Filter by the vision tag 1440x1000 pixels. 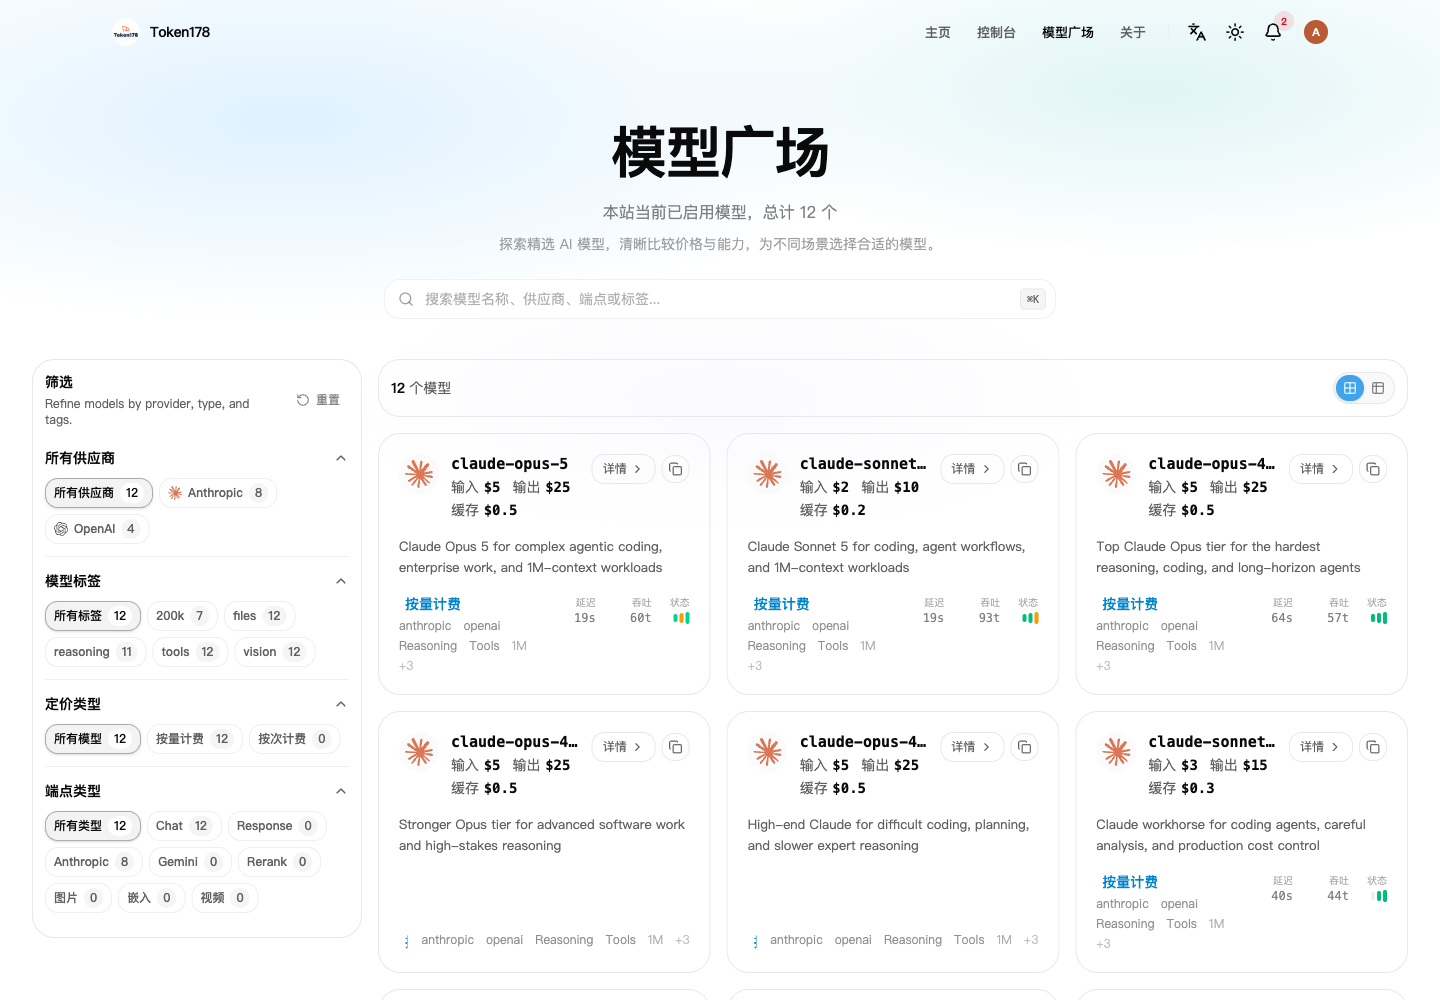[275, 652]
